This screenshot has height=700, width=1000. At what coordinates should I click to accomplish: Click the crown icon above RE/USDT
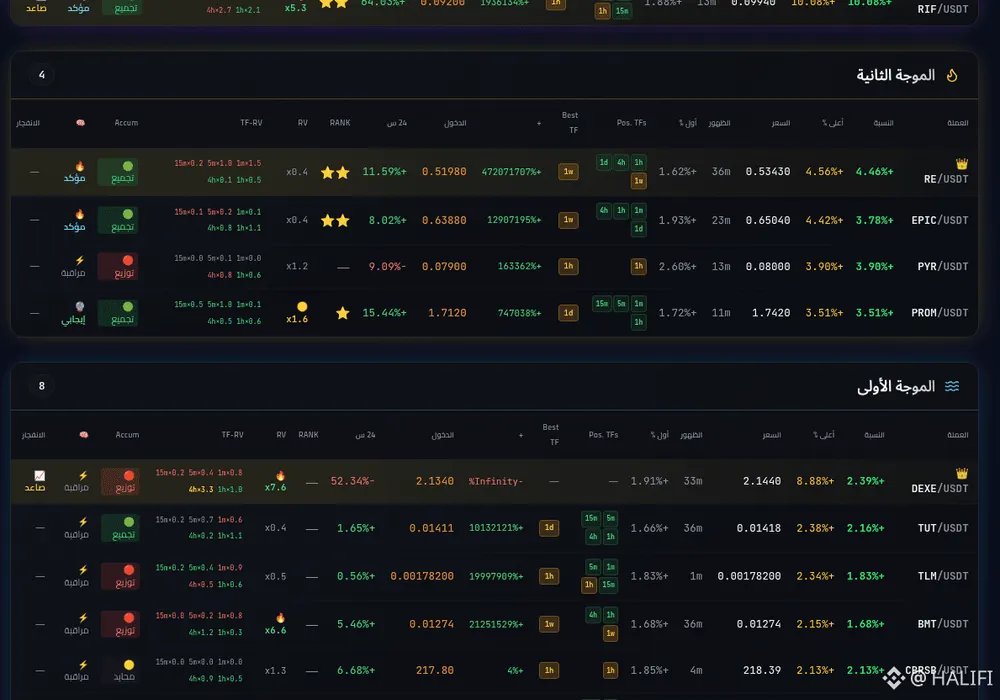point(962,164)
